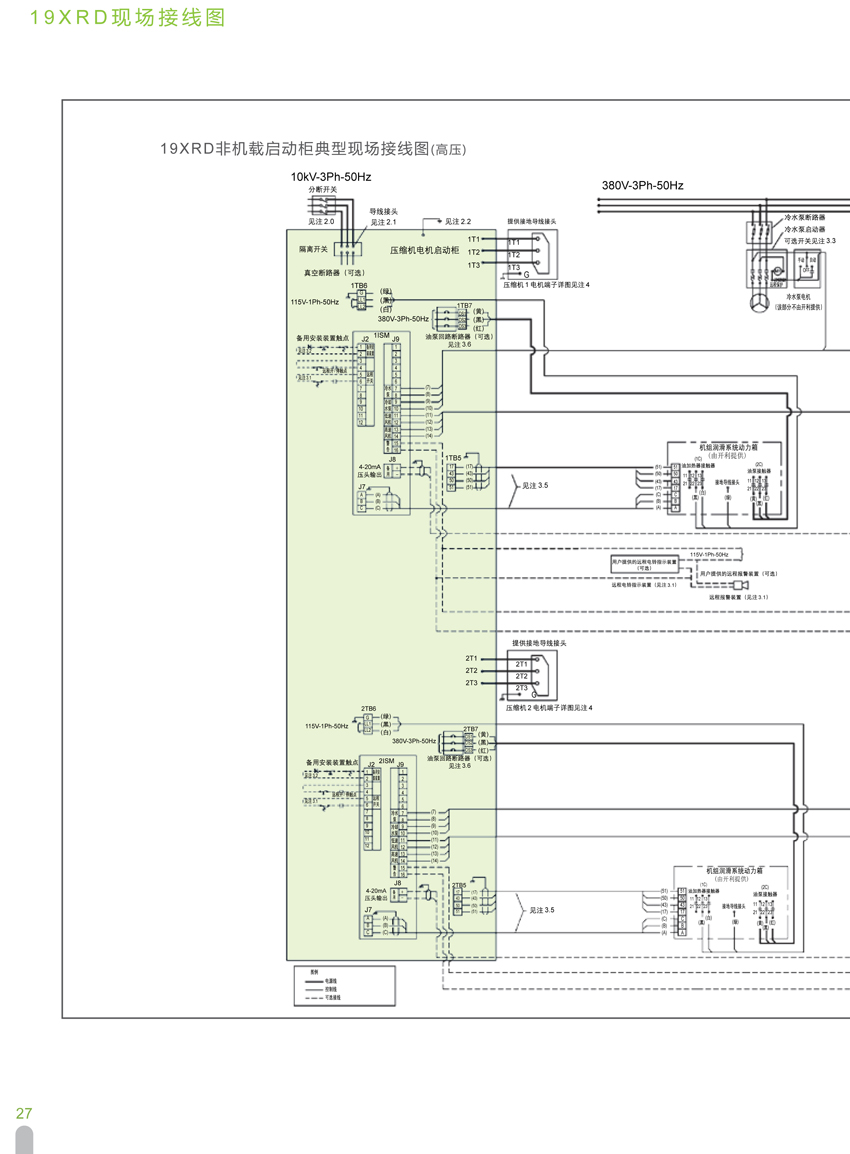The image size is (850, 1154).
Task: Click the page number 27
Action: [x=24, y=1113]
